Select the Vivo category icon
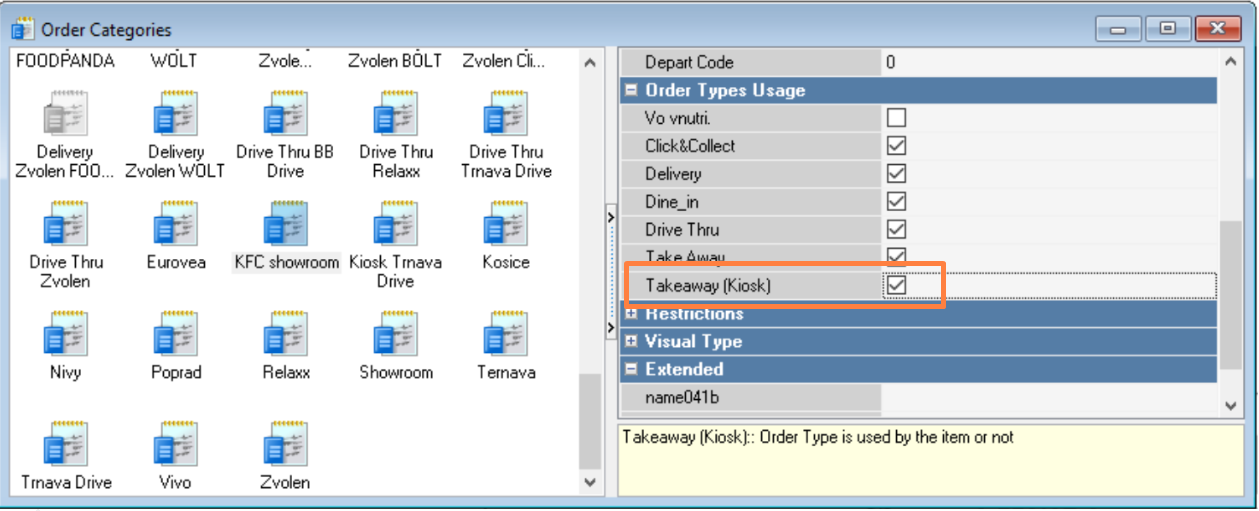This screenshot has height=511, width=1259. point(176,446)
